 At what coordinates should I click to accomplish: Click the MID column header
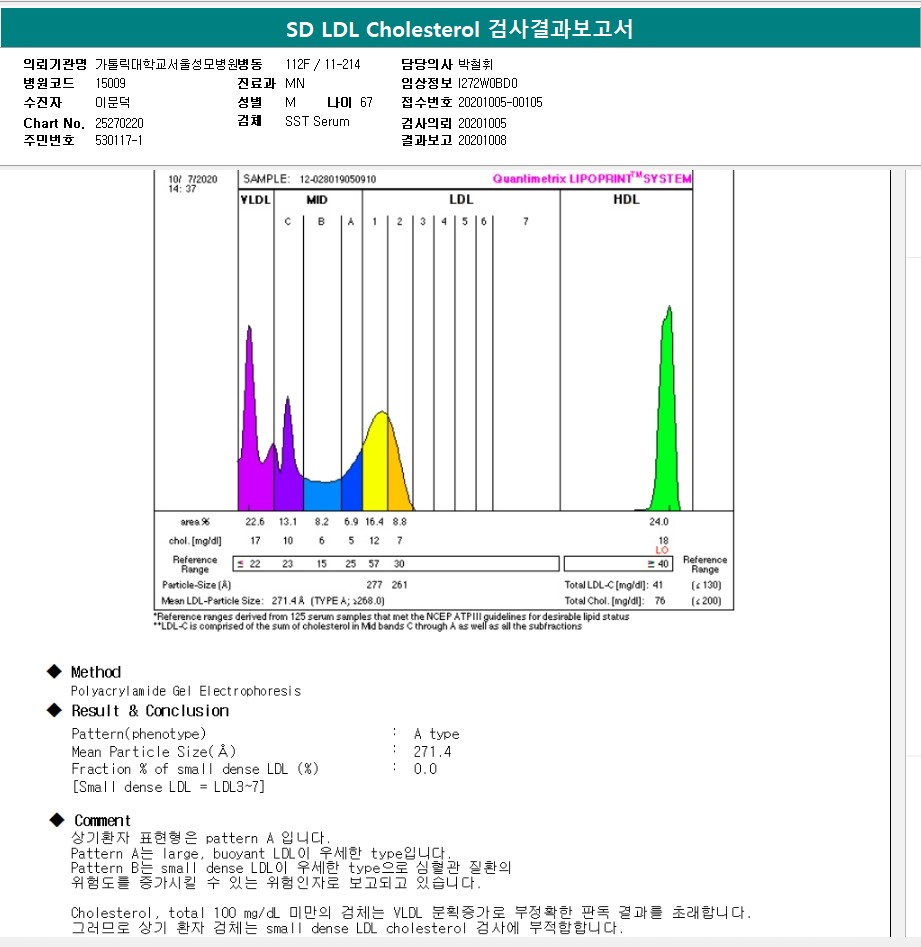tap(316, 199)
